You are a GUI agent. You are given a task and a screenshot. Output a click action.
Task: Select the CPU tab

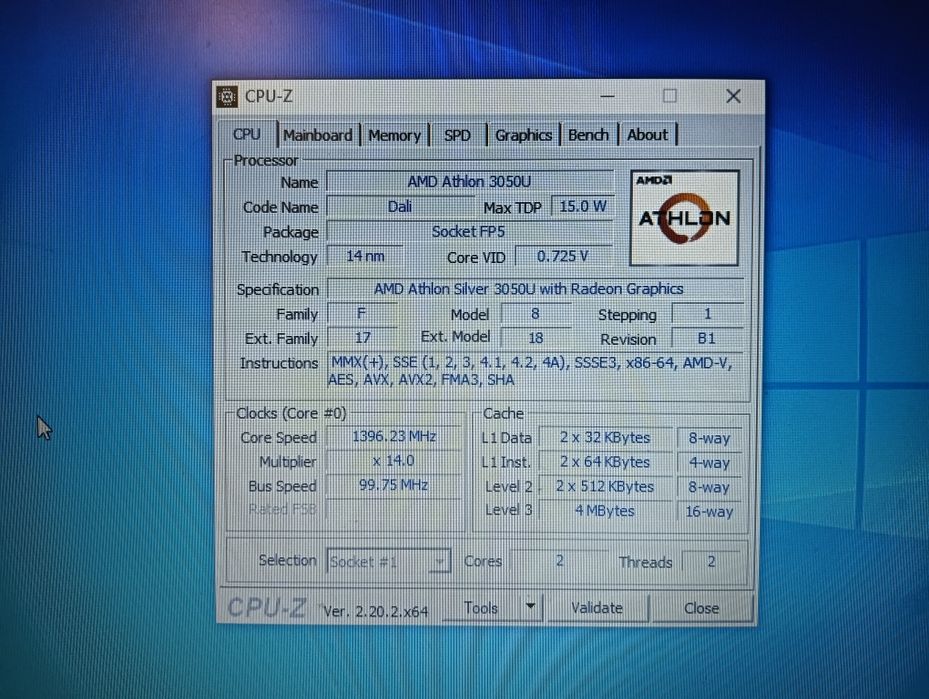tap(247, 134)
